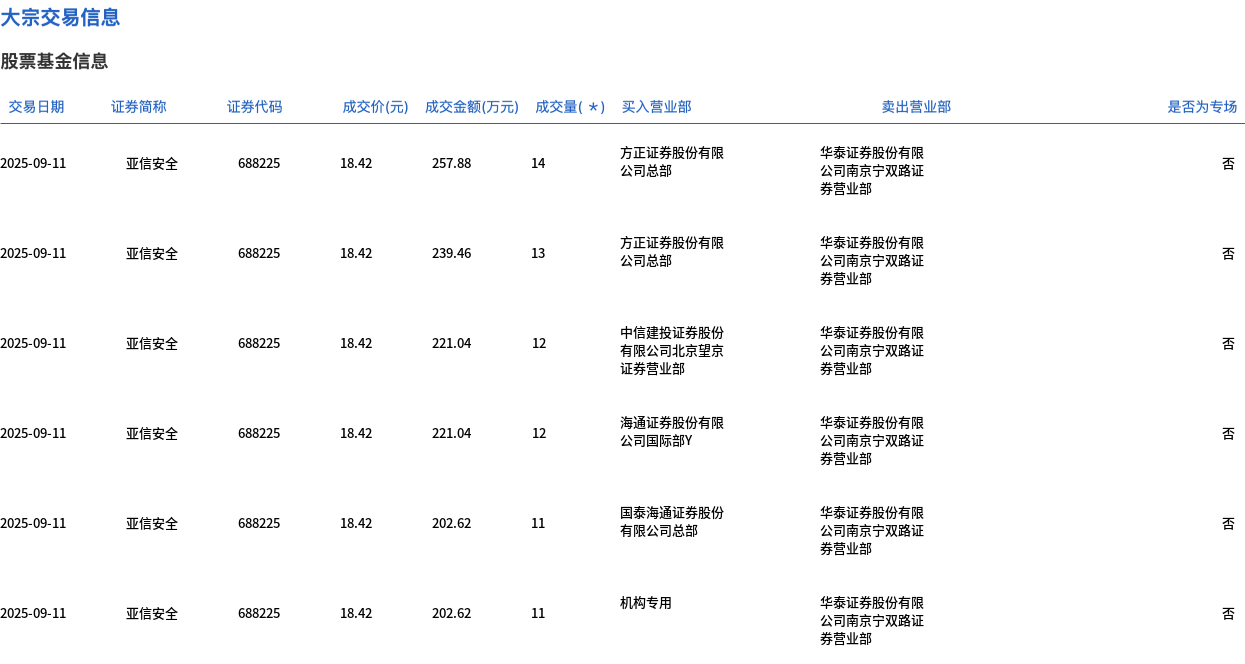Screen dimensions: 1245x664
Task: Click price 18.42 in the 国泰海通 row
Action: tap(356, 523)
